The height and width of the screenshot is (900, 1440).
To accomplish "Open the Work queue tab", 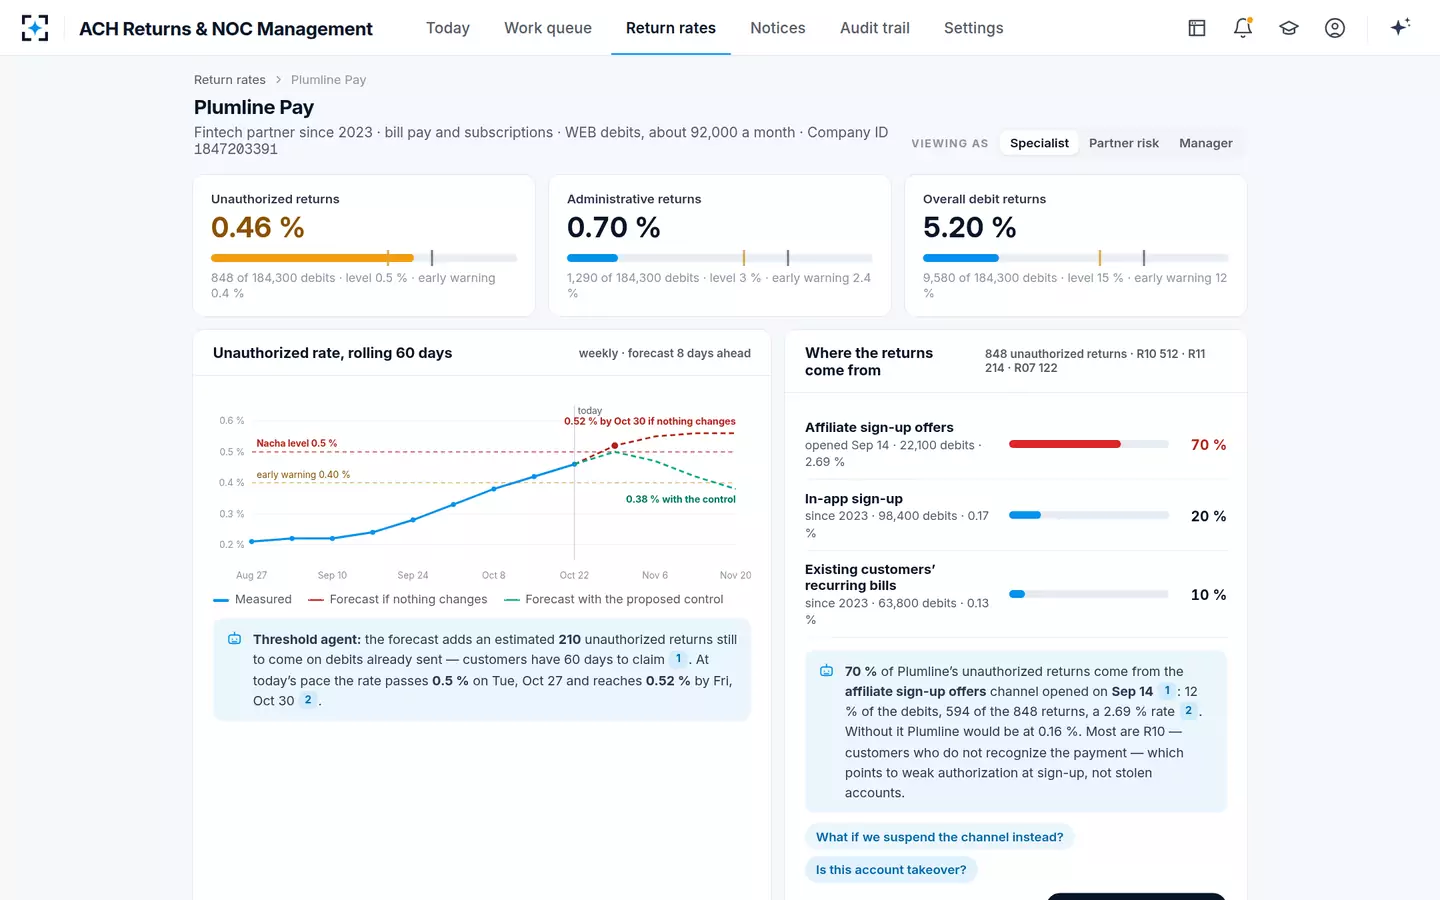I will [548, 28].
